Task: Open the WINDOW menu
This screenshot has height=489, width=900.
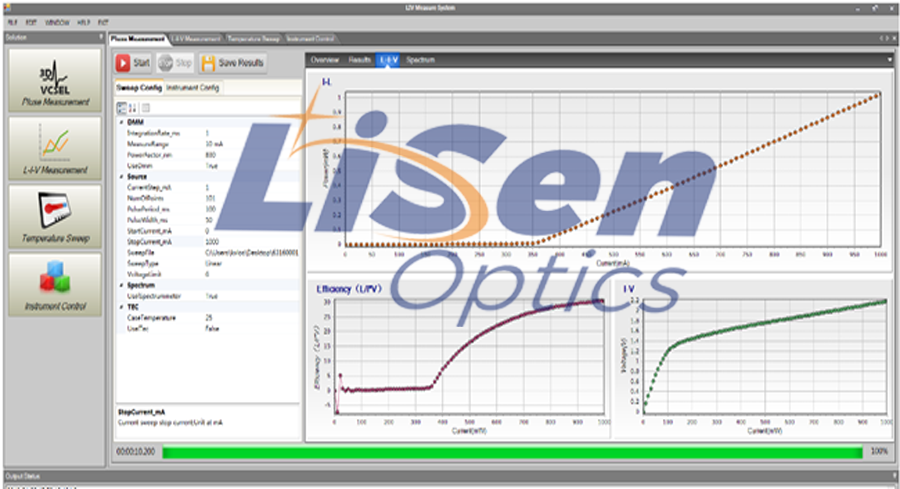Action: [x=57, y=22]
